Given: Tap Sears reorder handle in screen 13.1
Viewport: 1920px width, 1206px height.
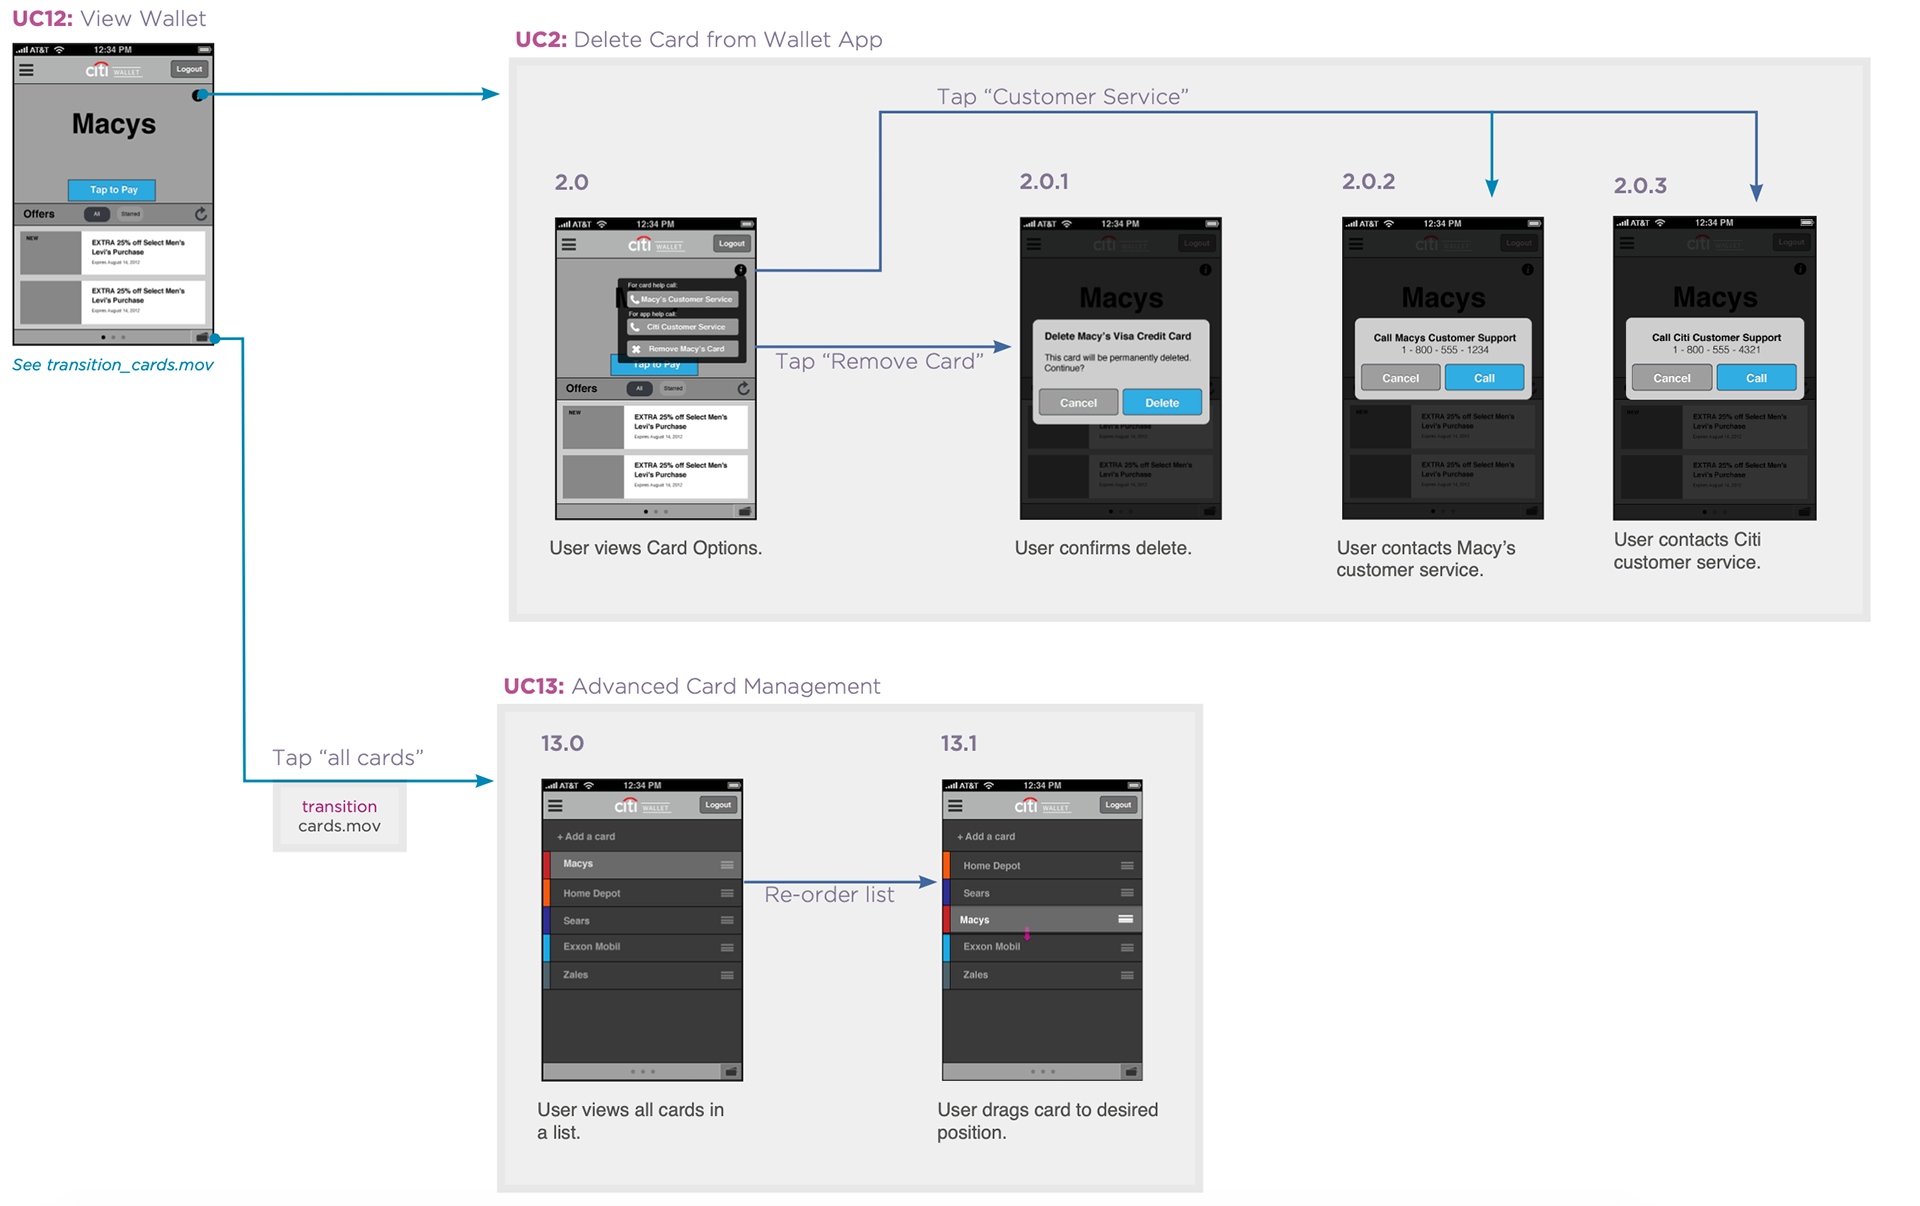Looking at the screenshot, I should coord(1127,893).
